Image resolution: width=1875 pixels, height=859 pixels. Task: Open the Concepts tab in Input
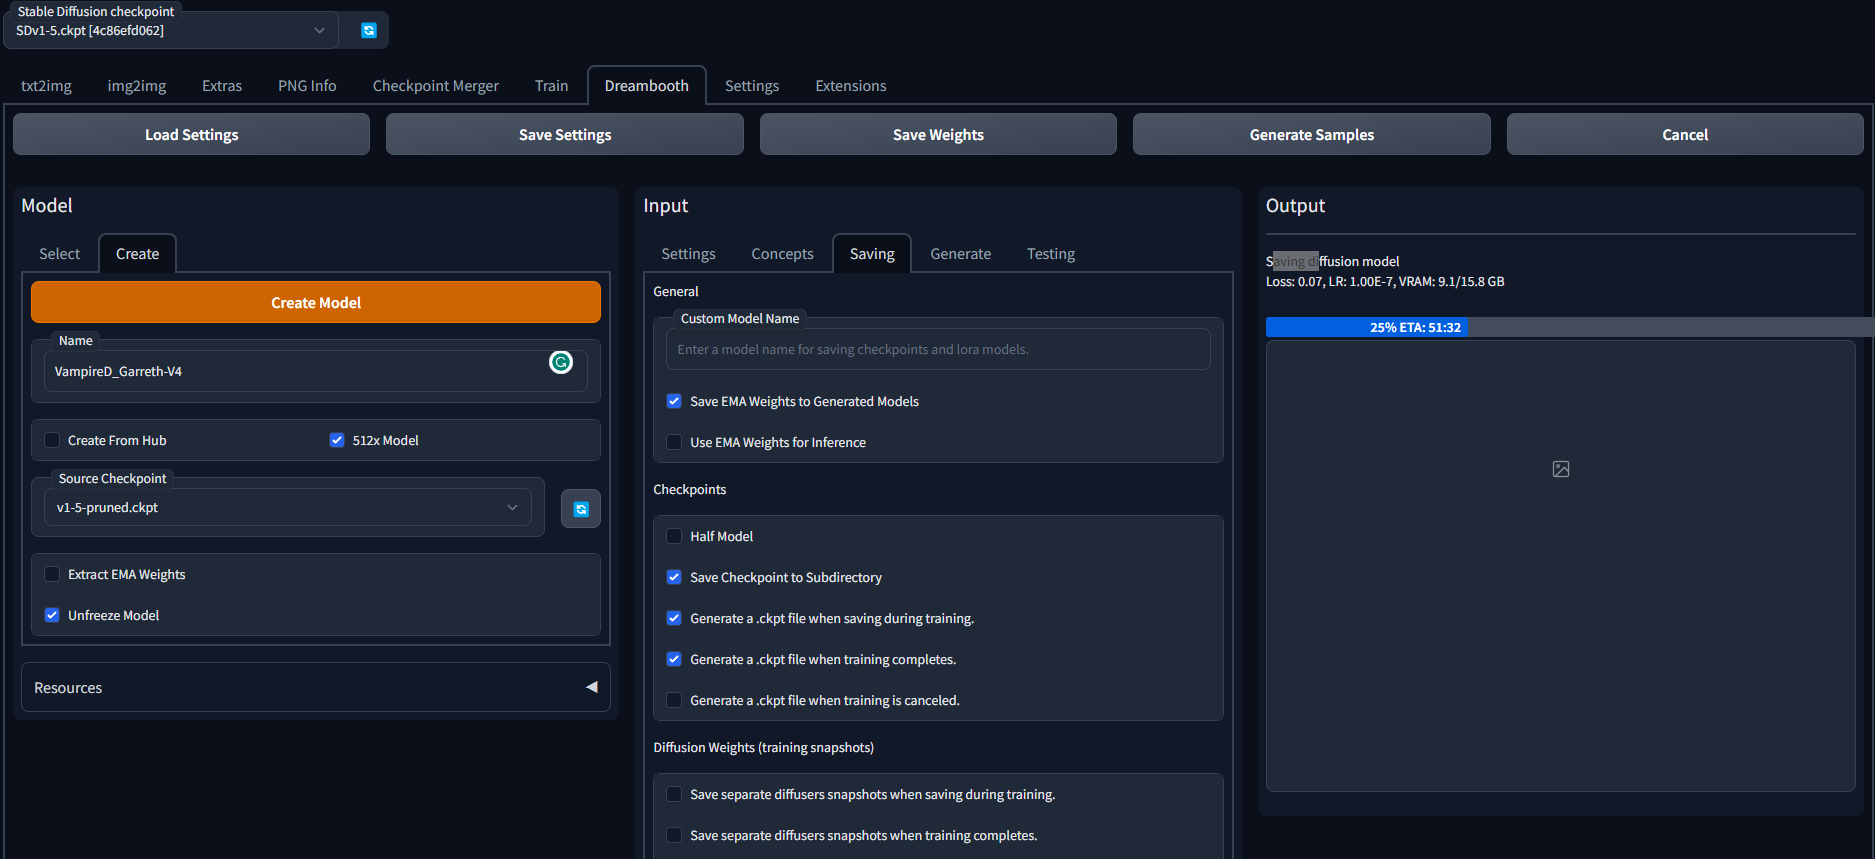tap(782, 254)
